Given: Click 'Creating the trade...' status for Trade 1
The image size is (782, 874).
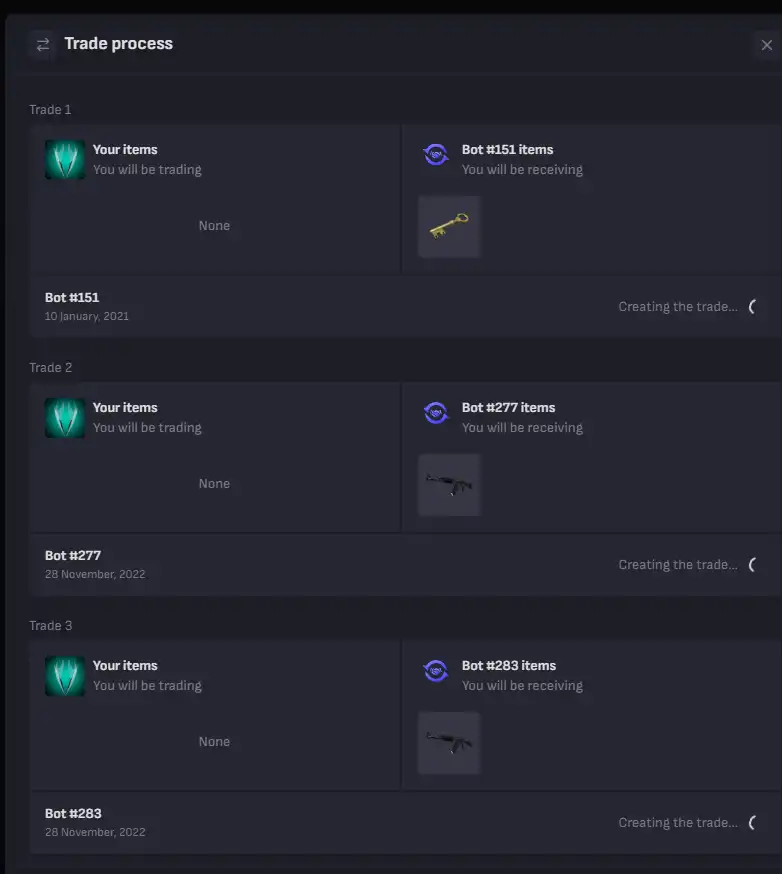Looking at the screenshot, I should (x=678, y=307).
